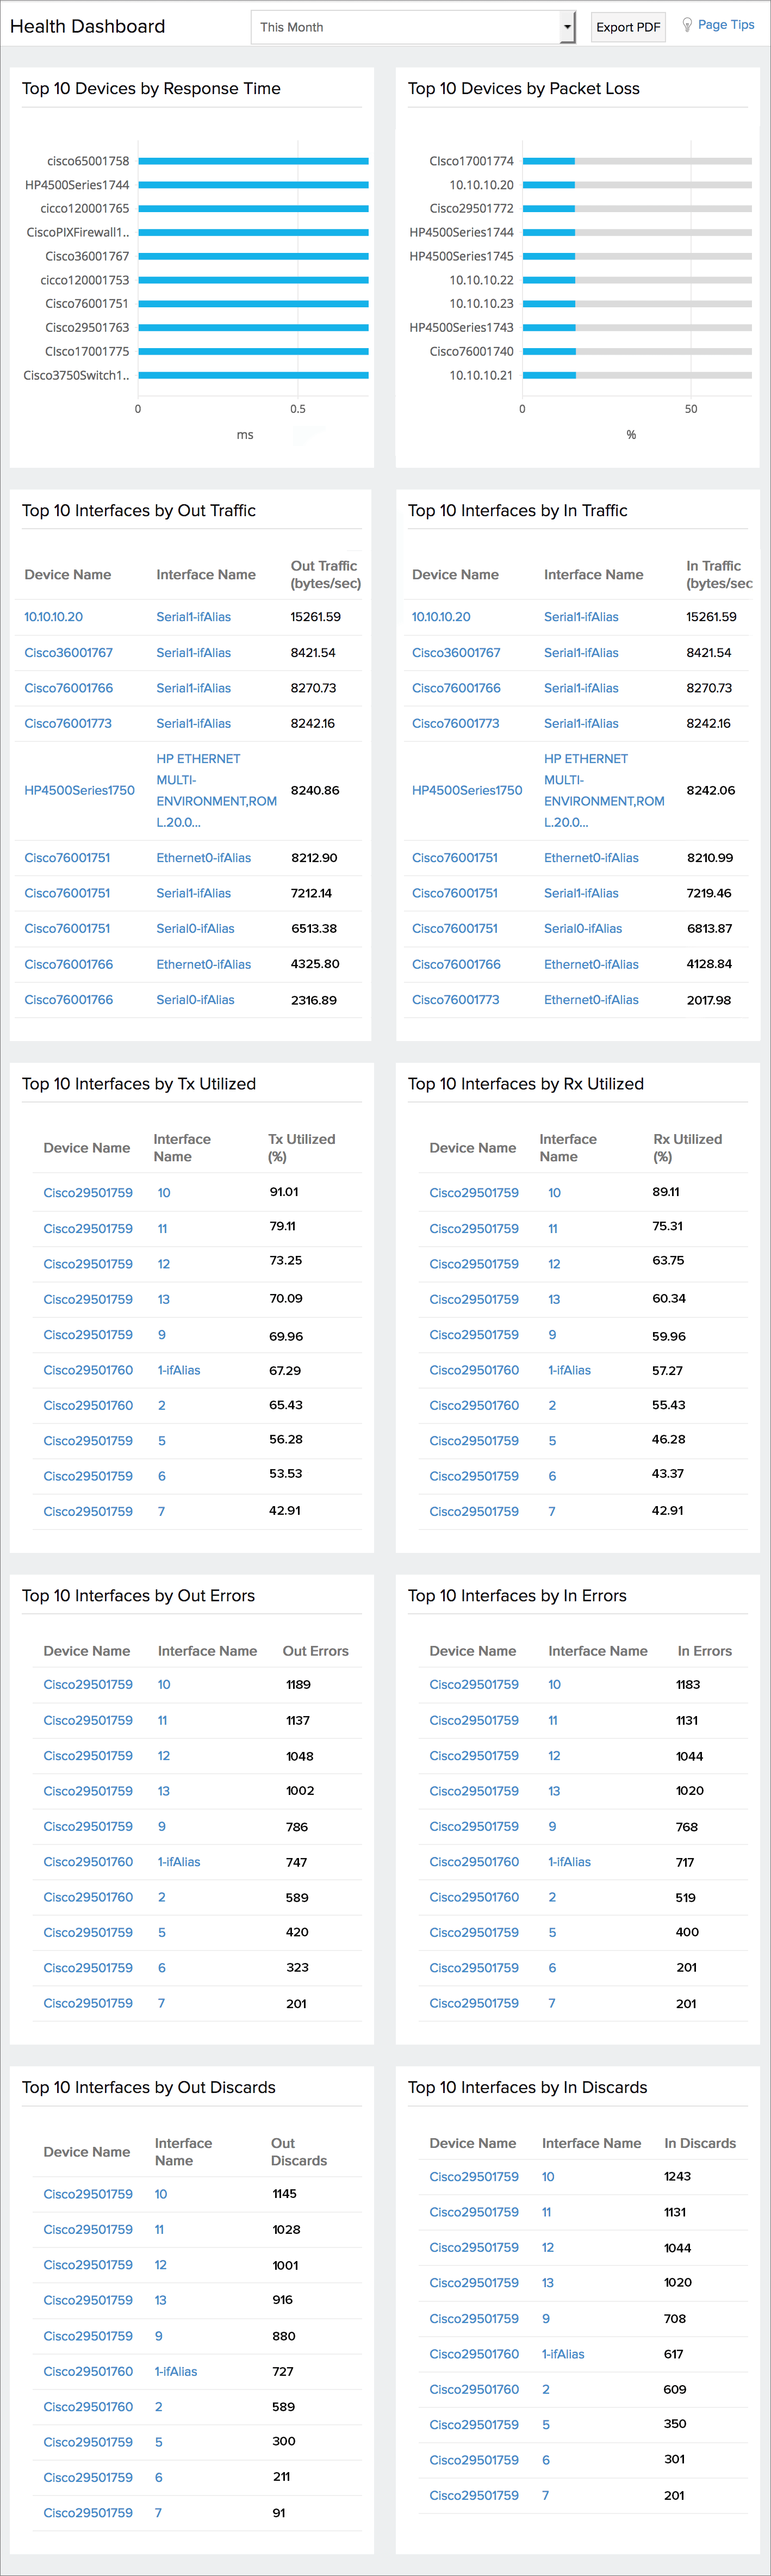This screenshot has width=771, height=2576.
Task: Open interface 9 in In Errors table
Action: click(552, 1826)
